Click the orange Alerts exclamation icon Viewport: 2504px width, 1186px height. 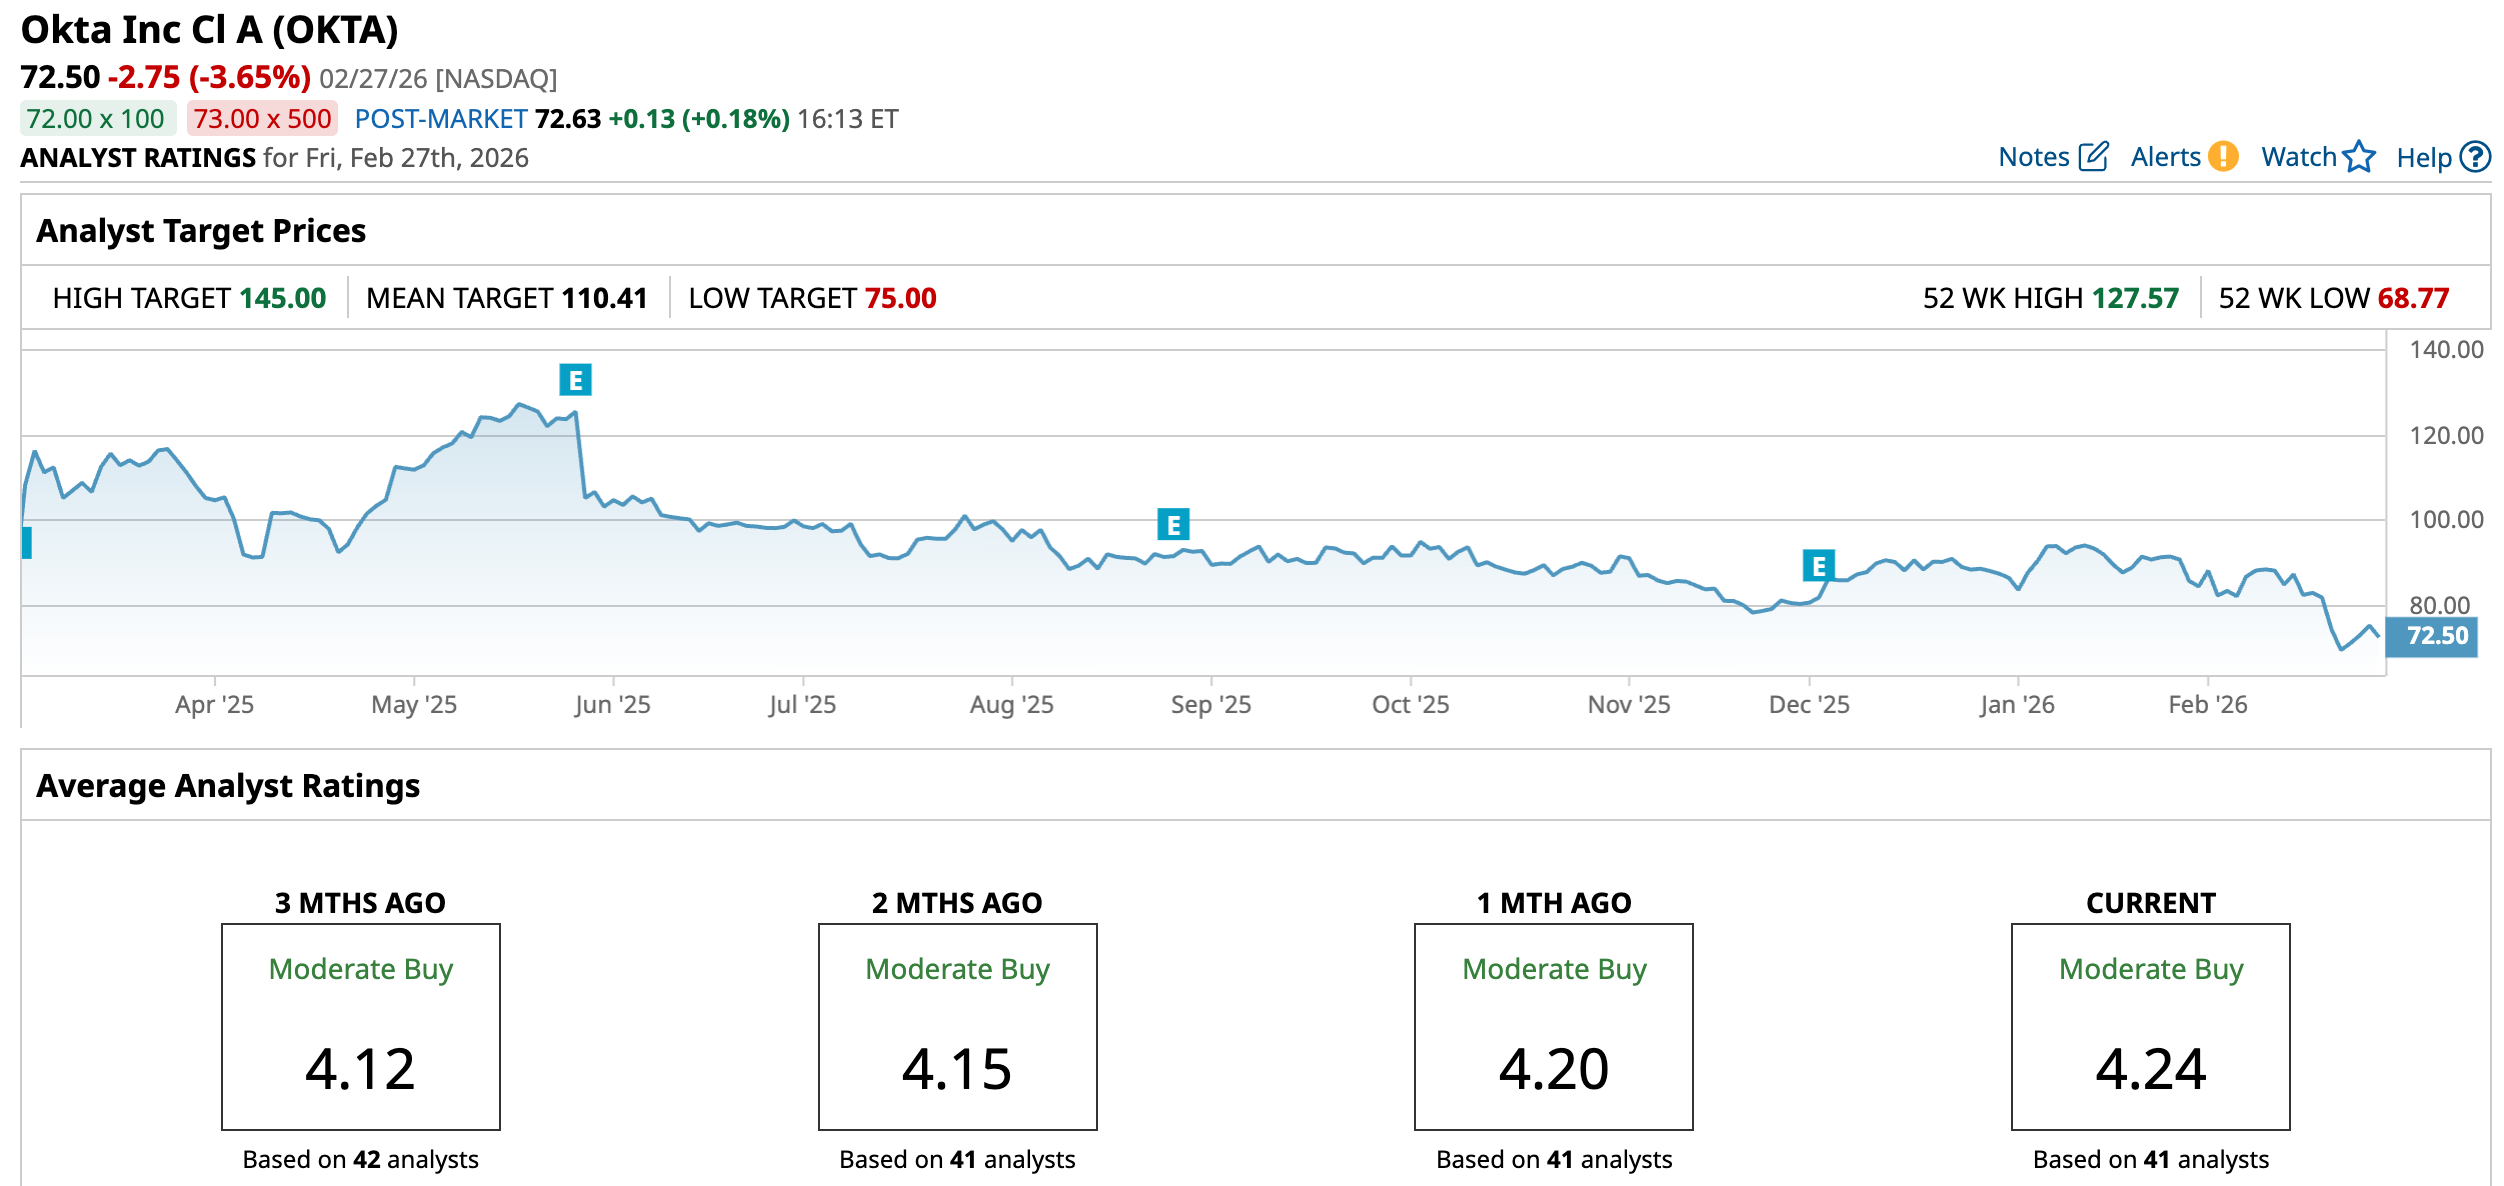(2223, 157)
